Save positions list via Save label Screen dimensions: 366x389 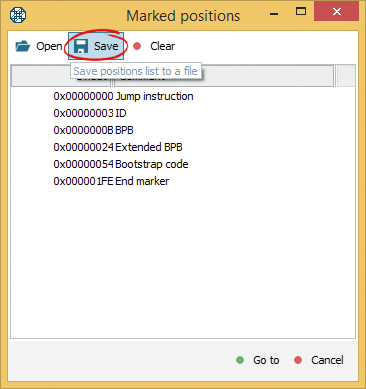[106, 46]
